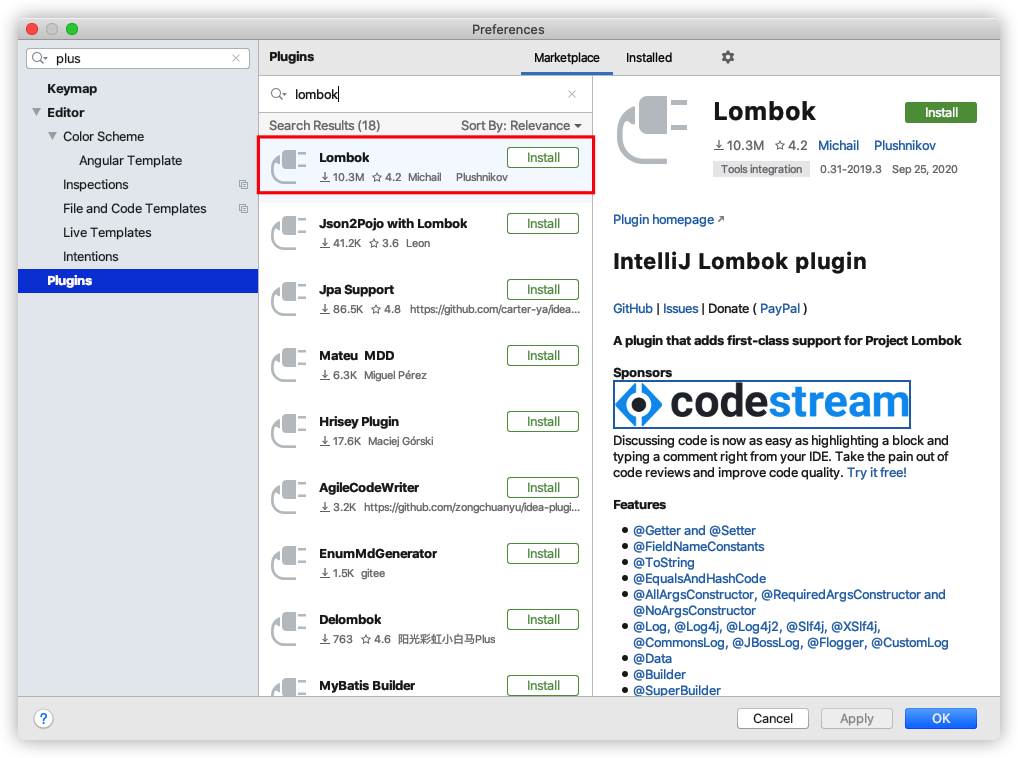This screenshot has height=758, width=1018.
Task: Open the @Builder feature link
Action: [659, 674]
